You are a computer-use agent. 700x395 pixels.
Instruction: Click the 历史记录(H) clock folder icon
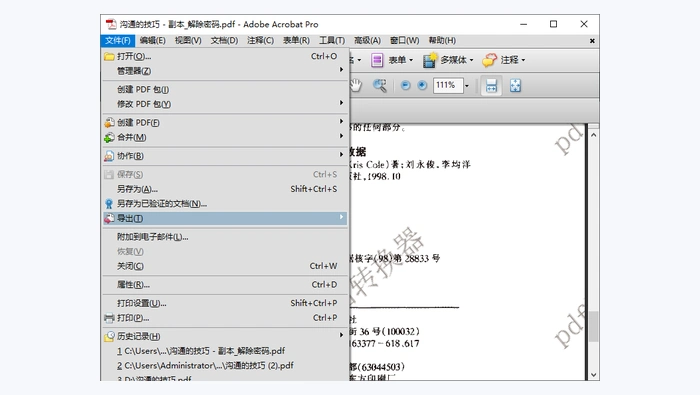[109, 337]
